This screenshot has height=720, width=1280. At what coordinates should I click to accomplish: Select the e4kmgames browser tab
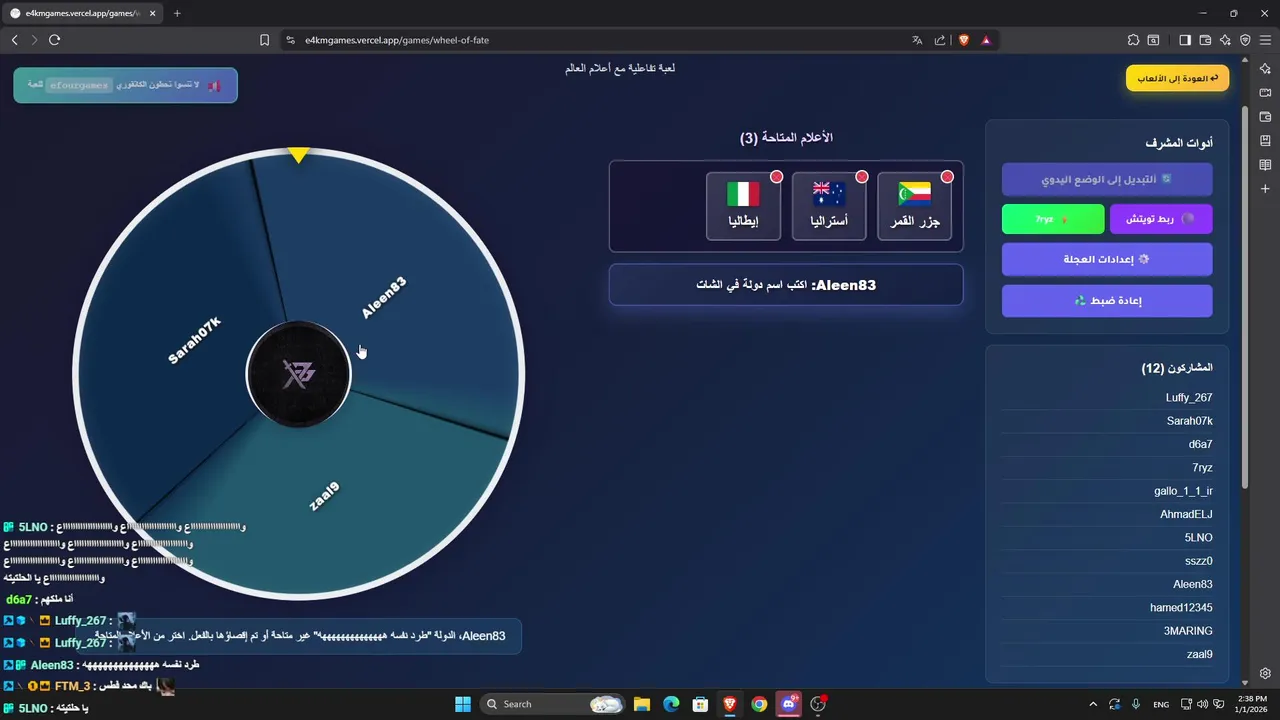click(x=83, y=13)
